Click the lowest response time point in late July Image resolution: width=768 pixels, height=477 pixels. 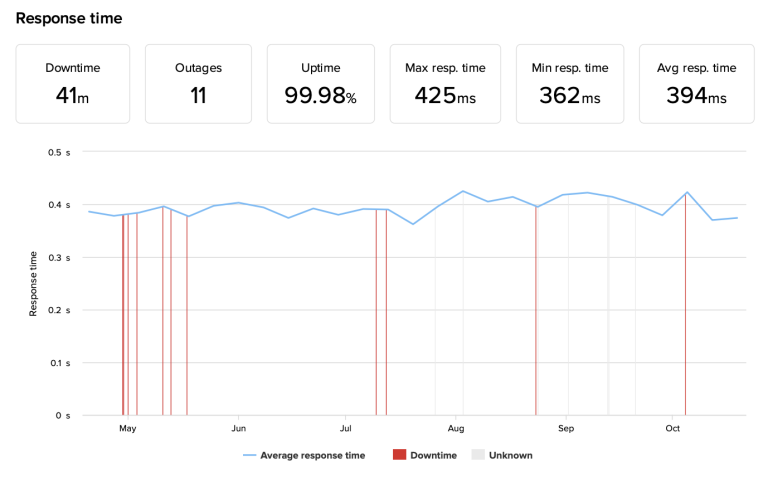click(413, 224)
